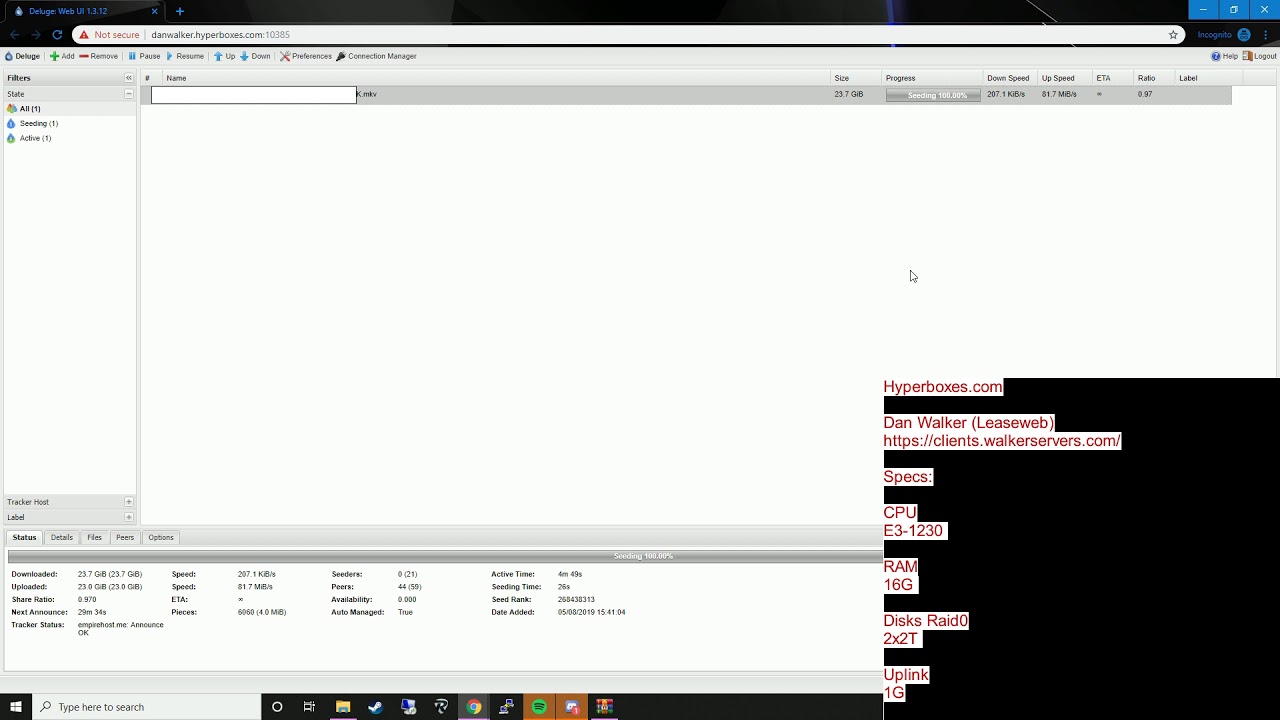The width and height of the screenshot is (1280, 720).
Task: Resume the selected torrent
Action: [x=184, y=56]
